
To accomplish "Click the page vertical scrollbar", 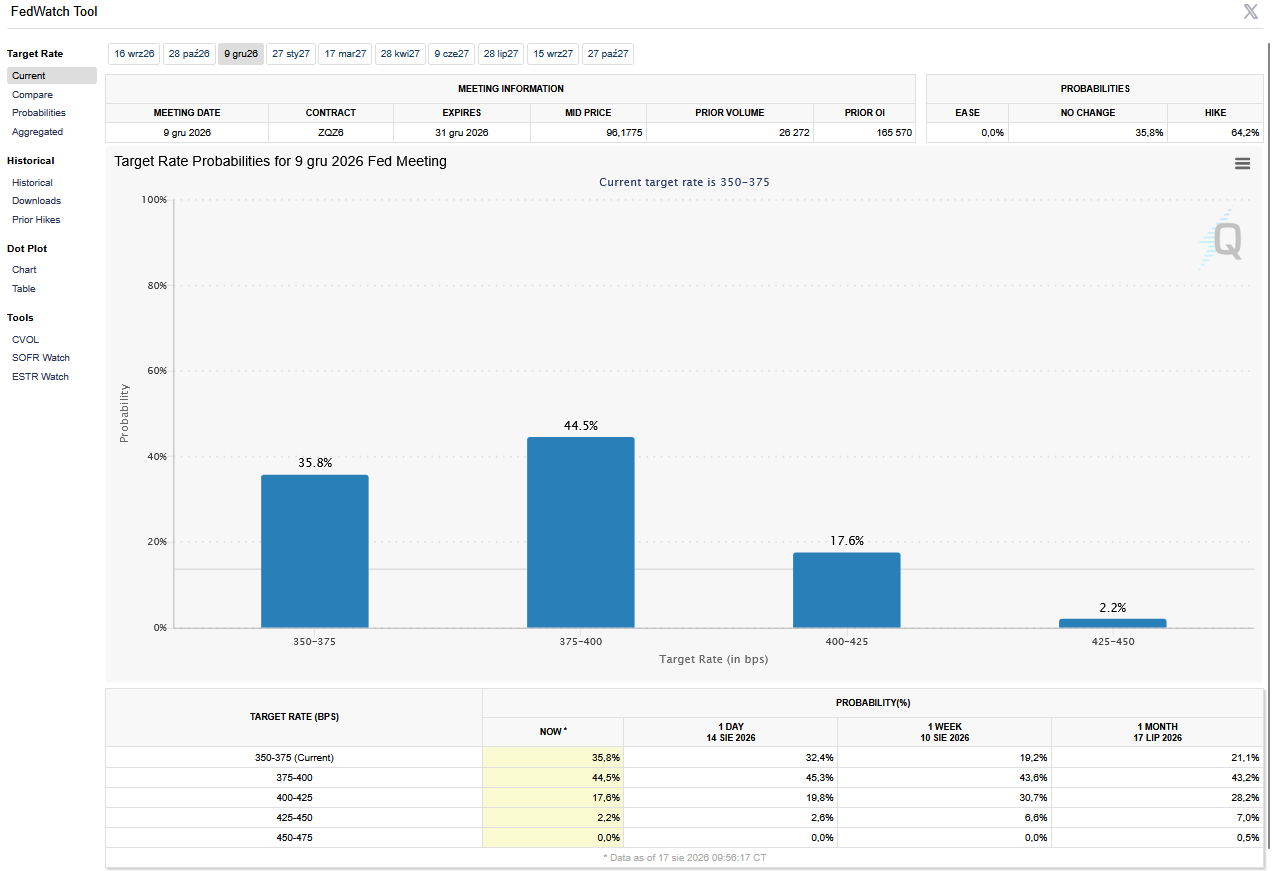I will tap(1269, 450).
